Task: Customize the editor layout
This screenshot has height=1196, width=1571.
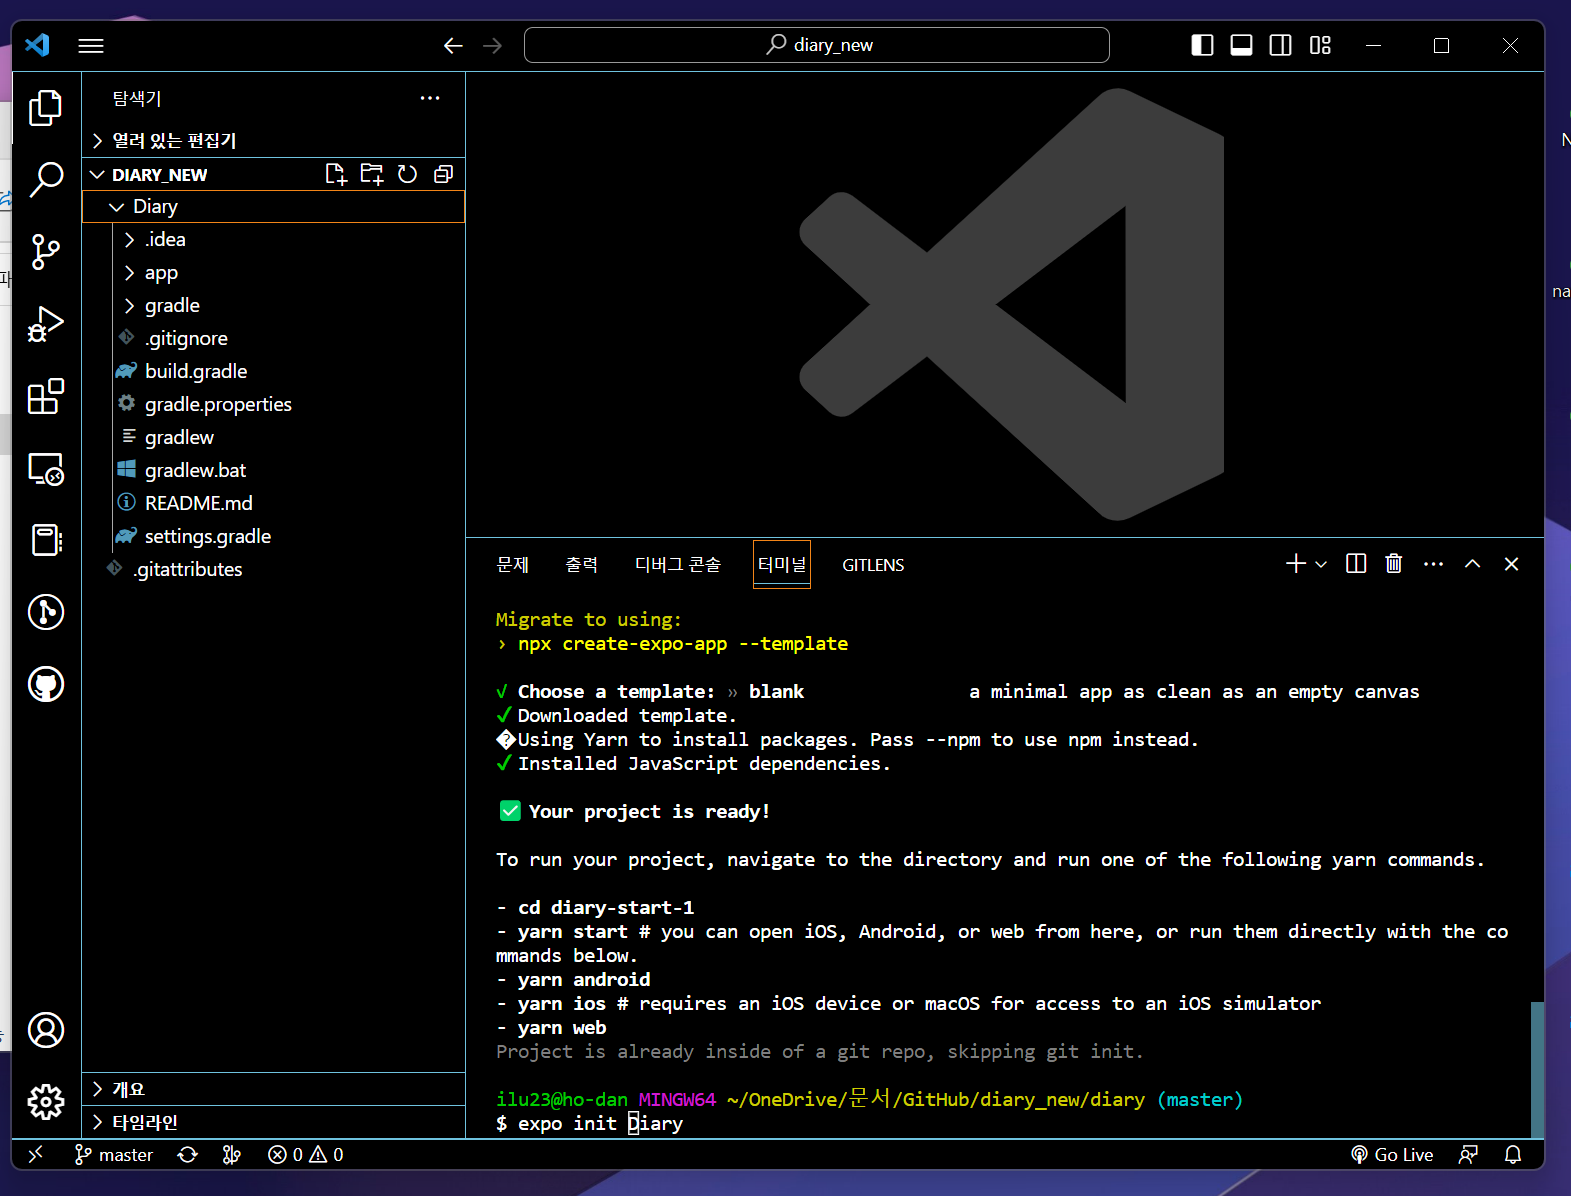Action: pos(1320,45)
